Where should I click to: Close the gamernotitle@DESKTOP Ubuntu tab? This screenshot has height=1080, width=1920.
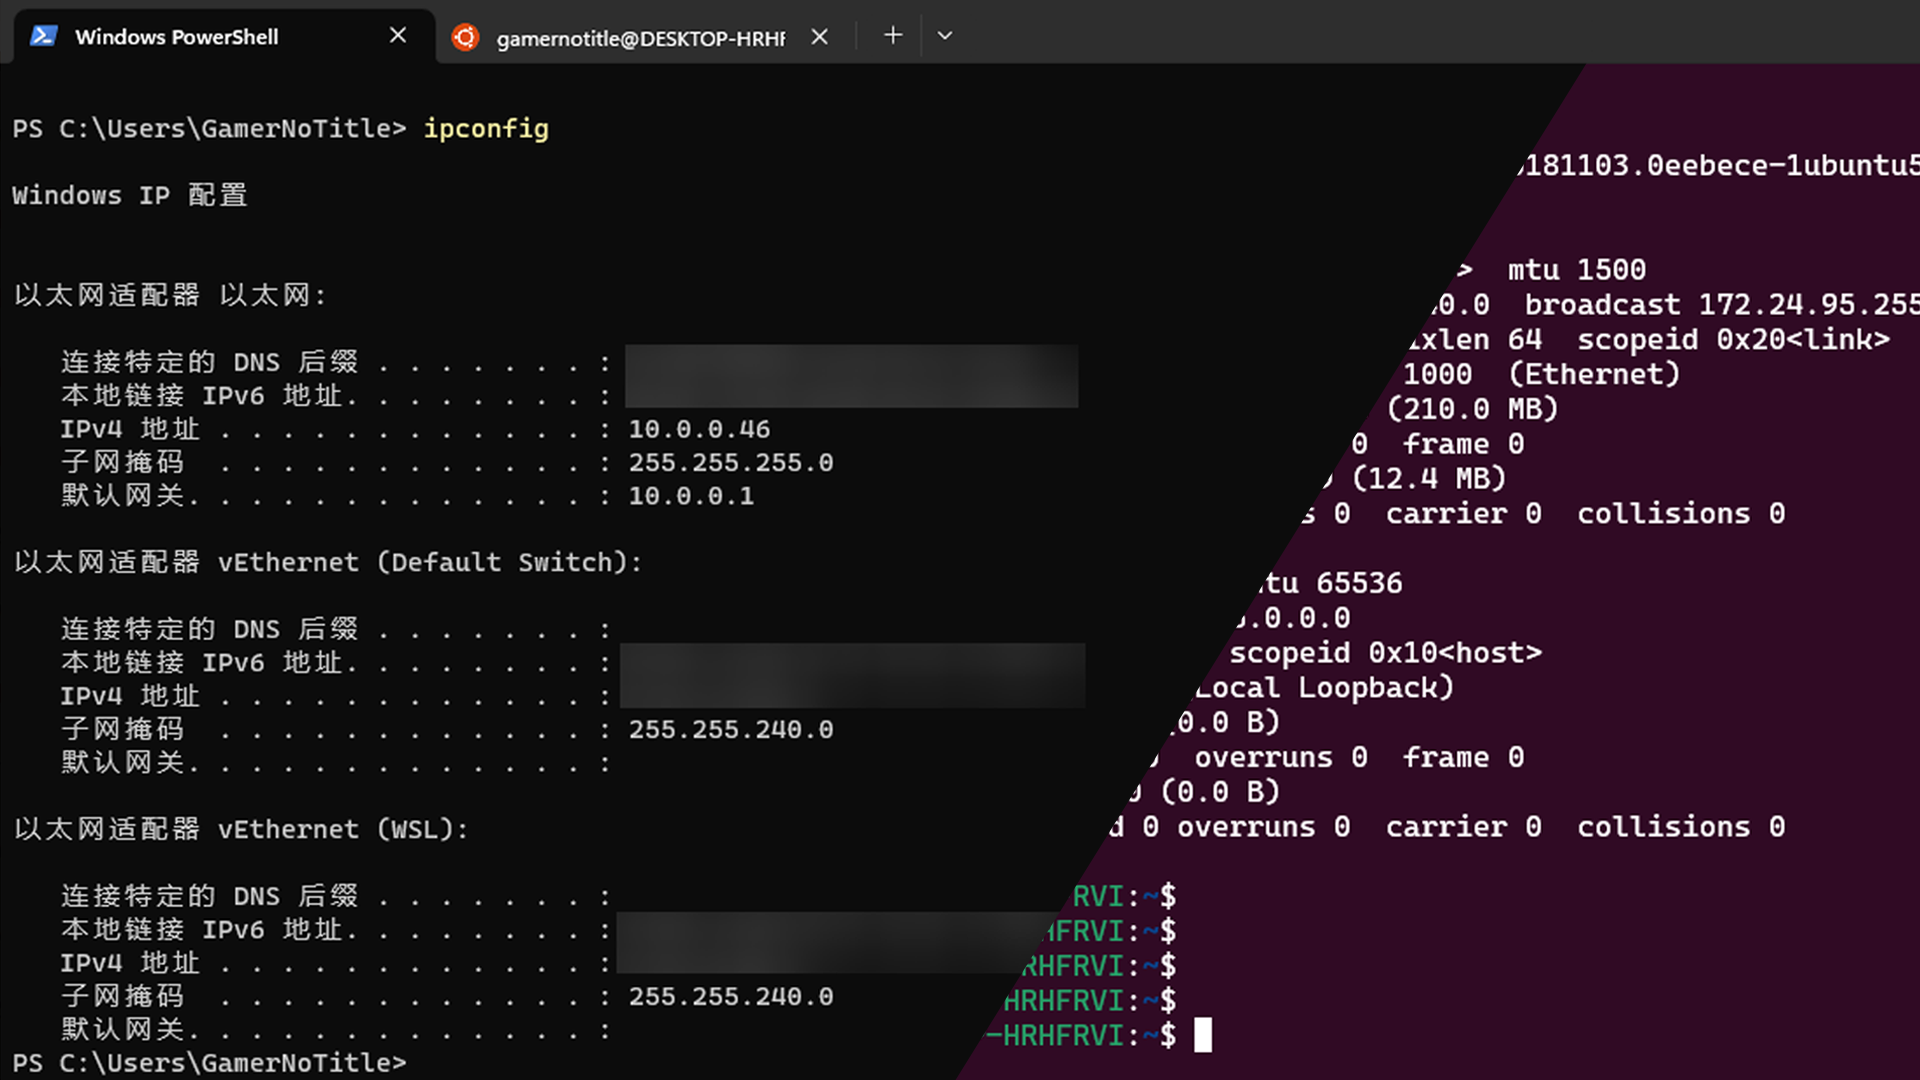click(820, 37)
